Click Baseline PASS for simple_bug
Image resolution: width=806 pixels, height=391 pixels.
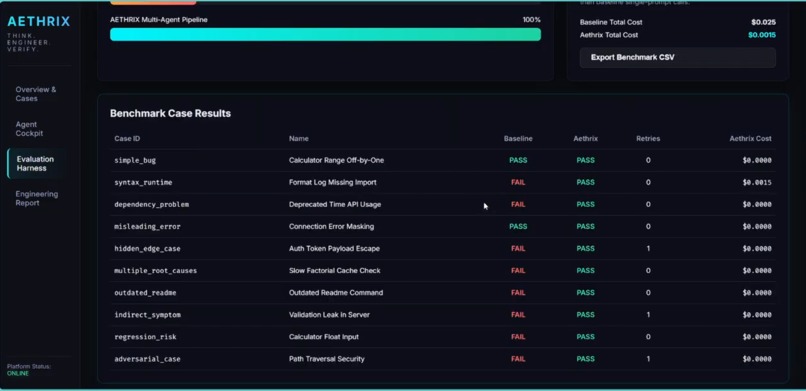518,160
